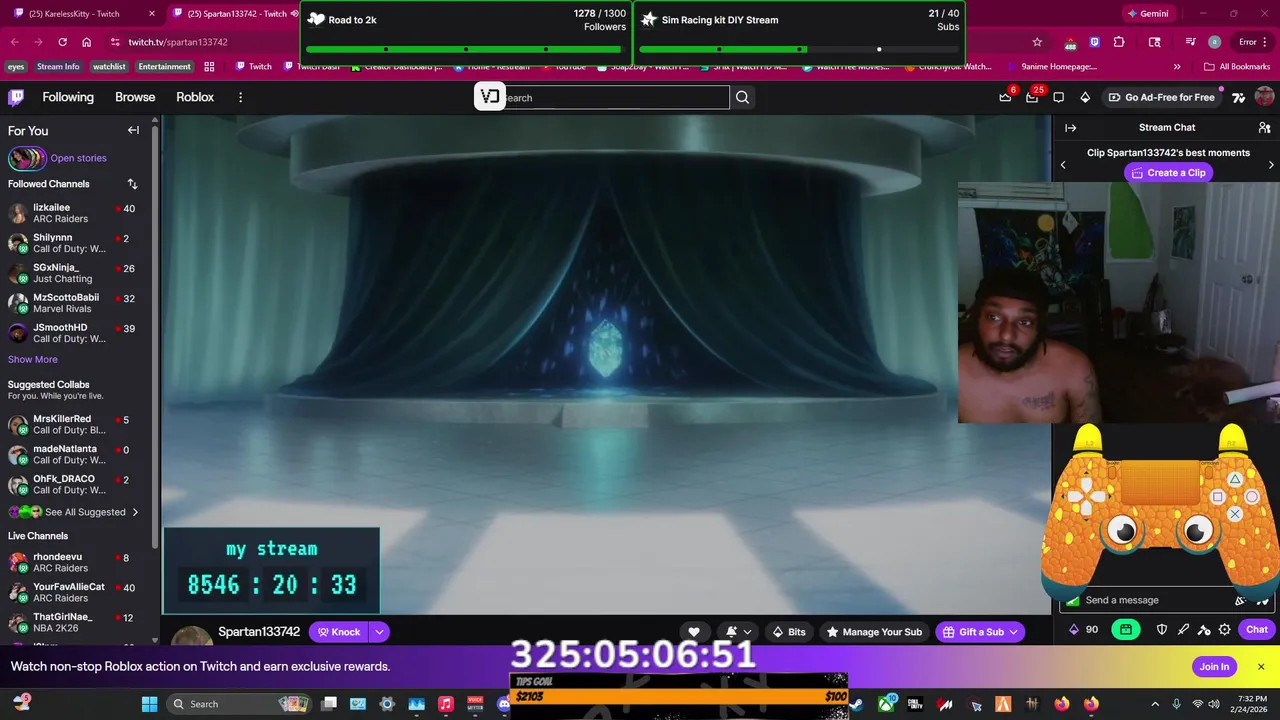Bookmark this page with the star
Screen dimensions: 1280x720
(1037, 42)
